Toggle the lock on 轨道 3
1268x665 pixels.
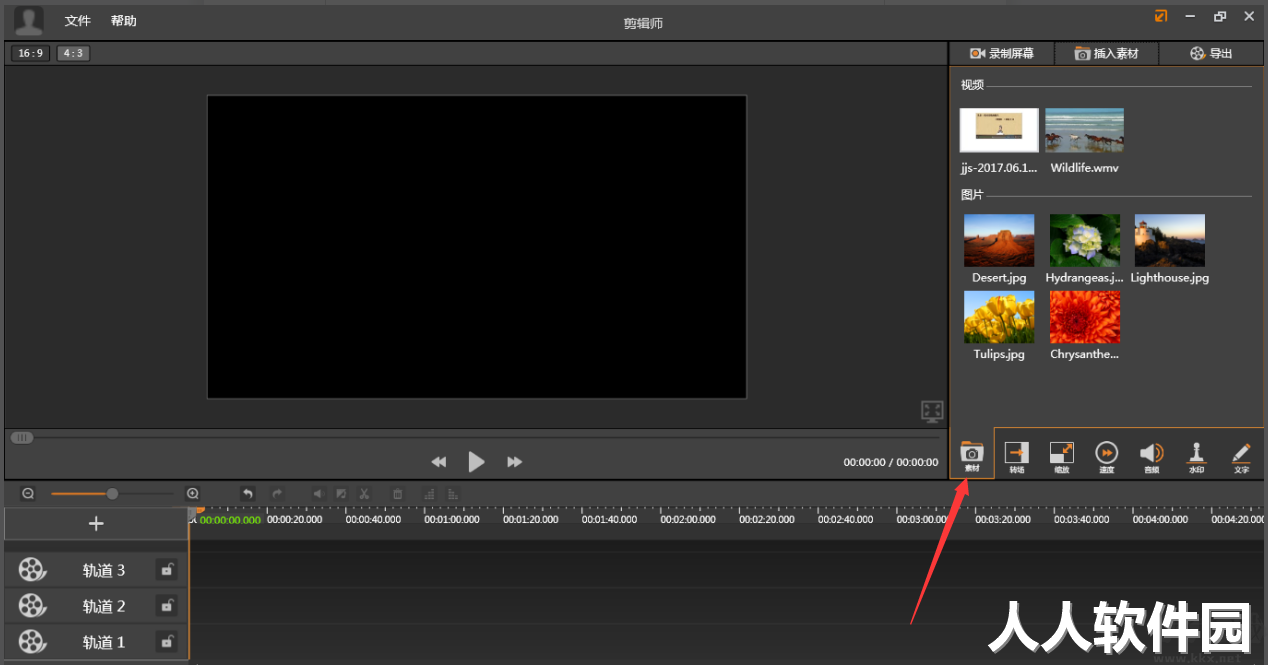pyautogui.click(x=167, y=570)
